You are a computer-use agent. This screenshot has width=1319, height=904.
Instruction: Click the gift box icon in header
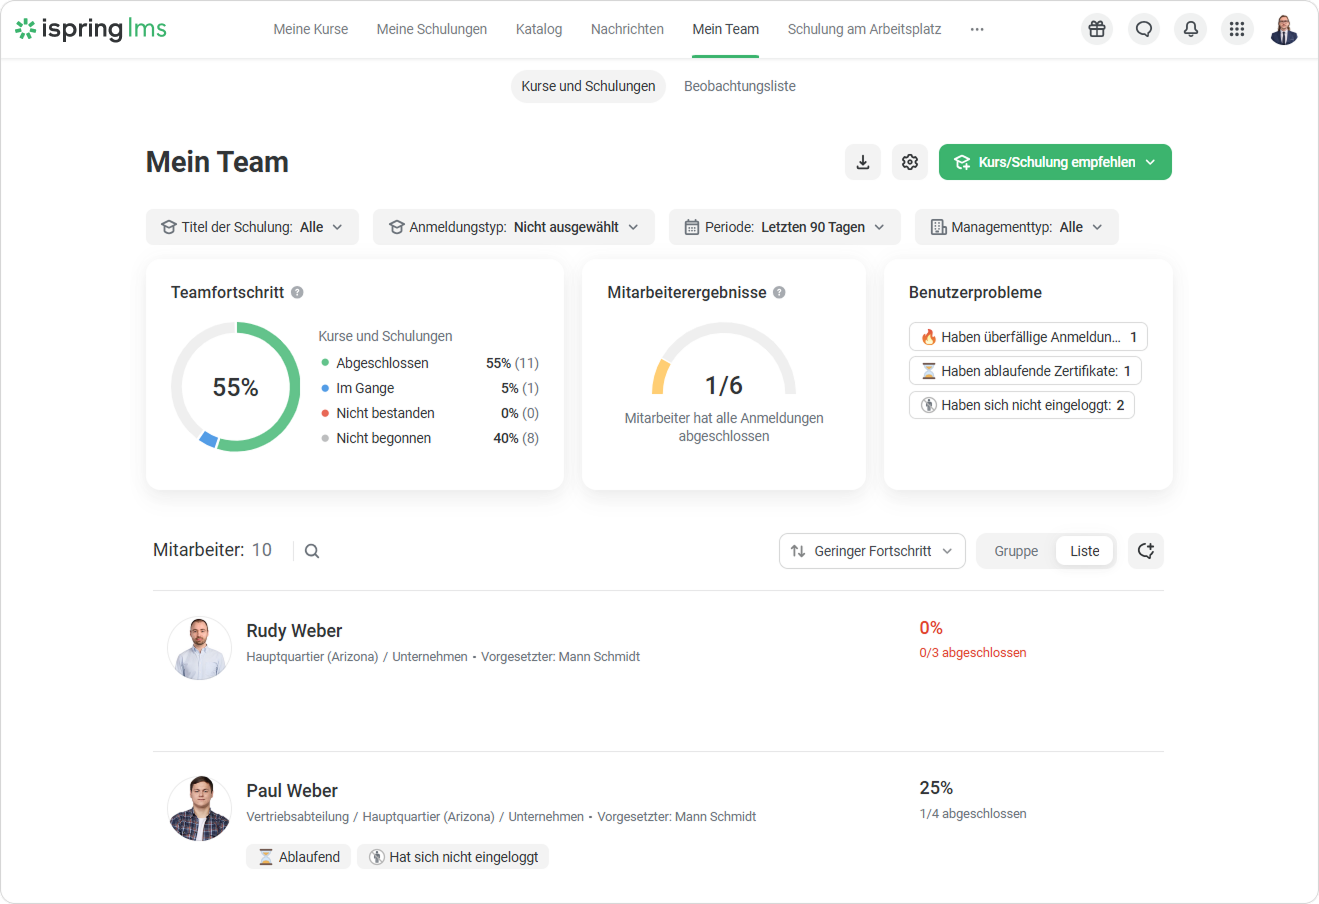click(x=1097, y=29)
